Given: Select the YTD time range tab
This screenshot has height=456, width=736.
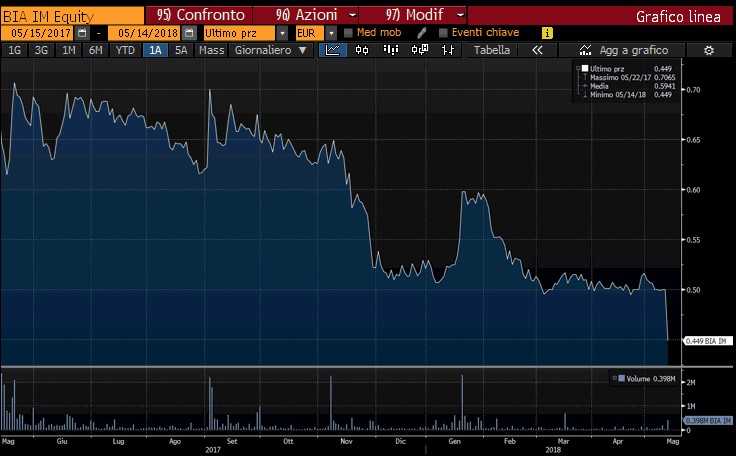Looking at the screenshot, I should 125,50.
